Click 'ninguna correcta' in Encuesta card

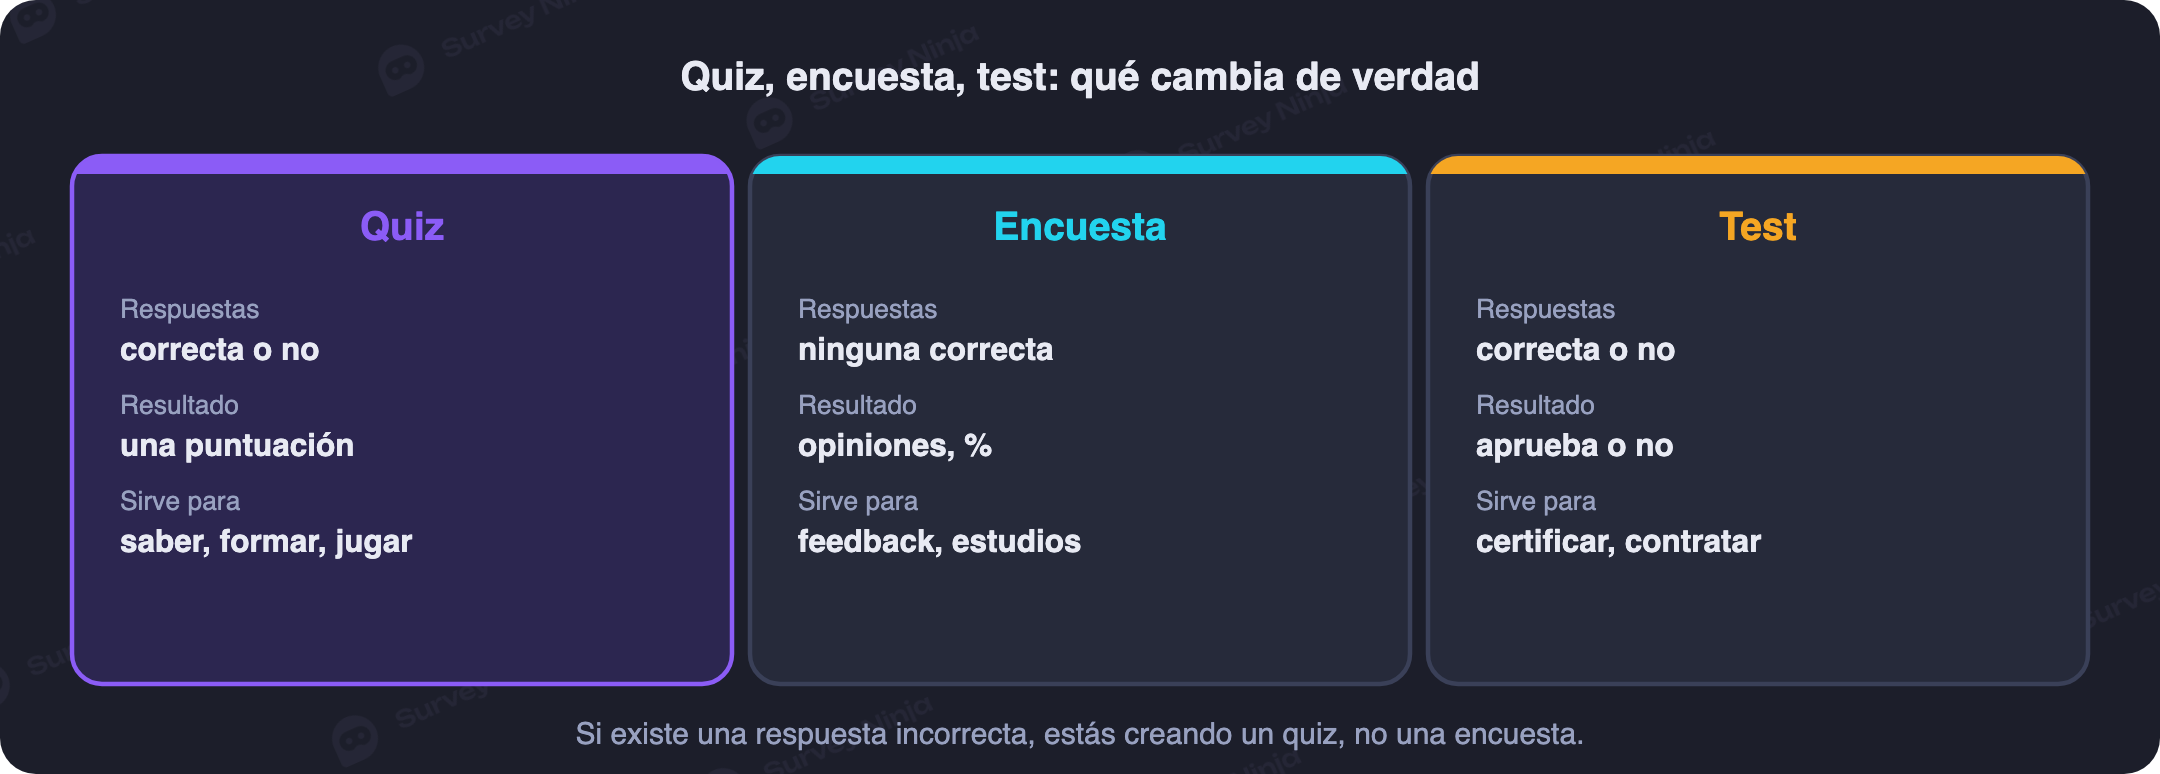[x=925, y=350]
